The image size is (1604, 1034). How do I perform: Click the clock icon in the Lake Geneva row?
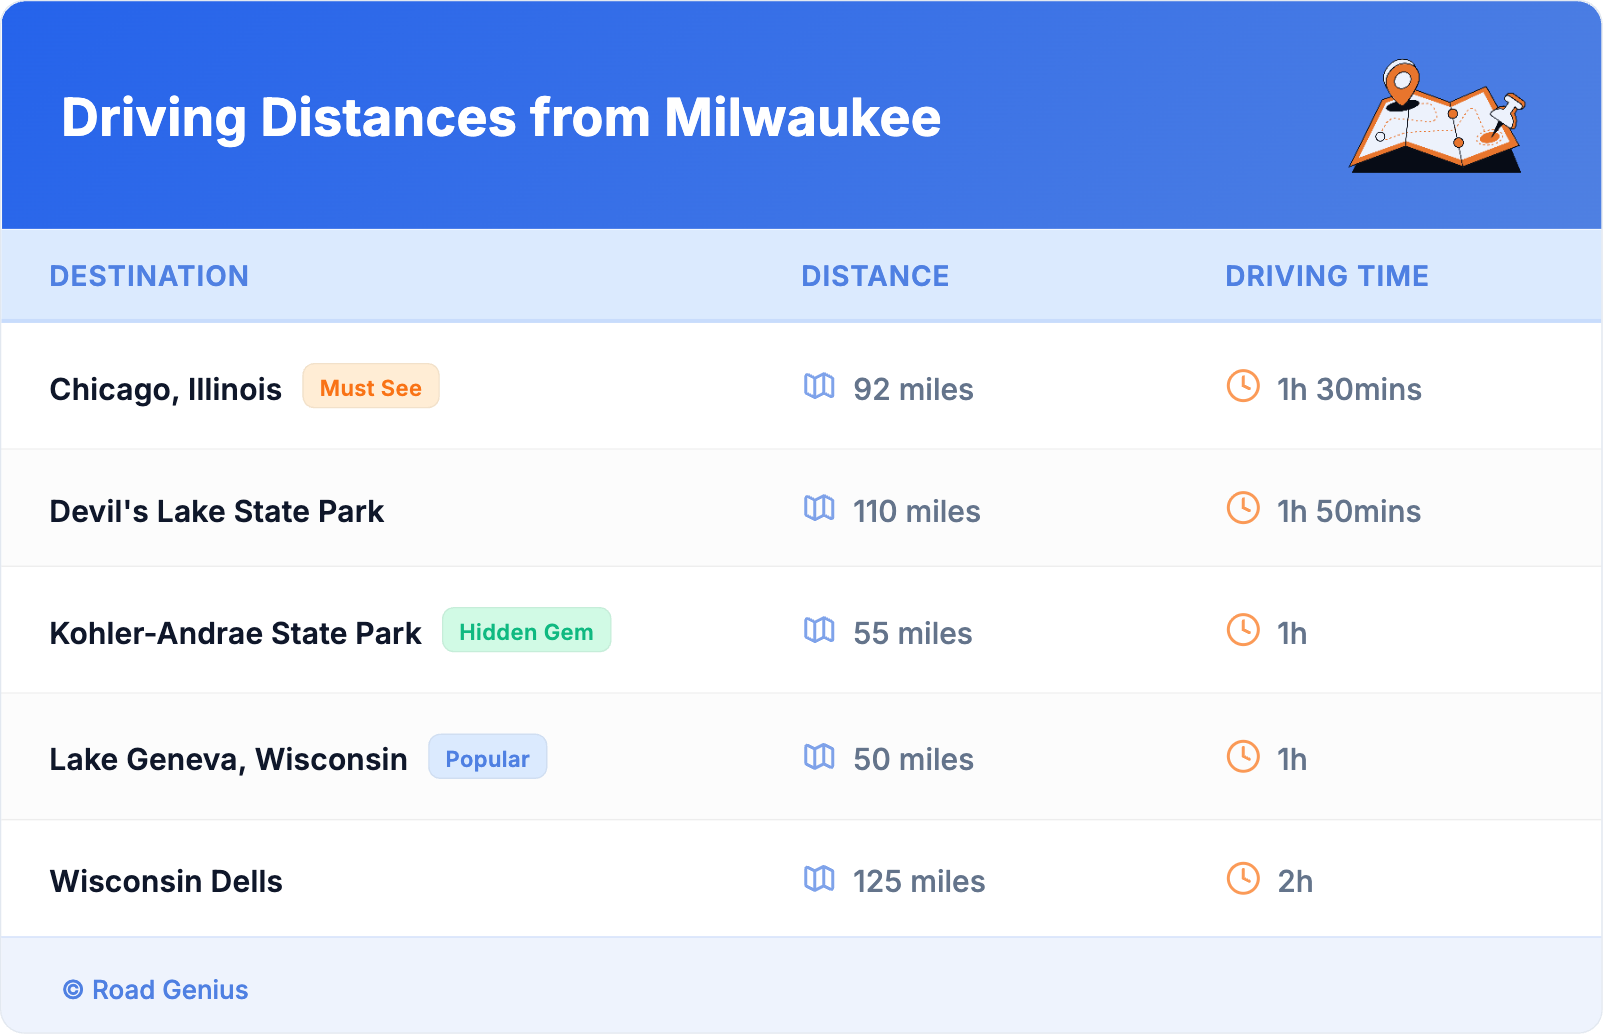(1243, 756)
